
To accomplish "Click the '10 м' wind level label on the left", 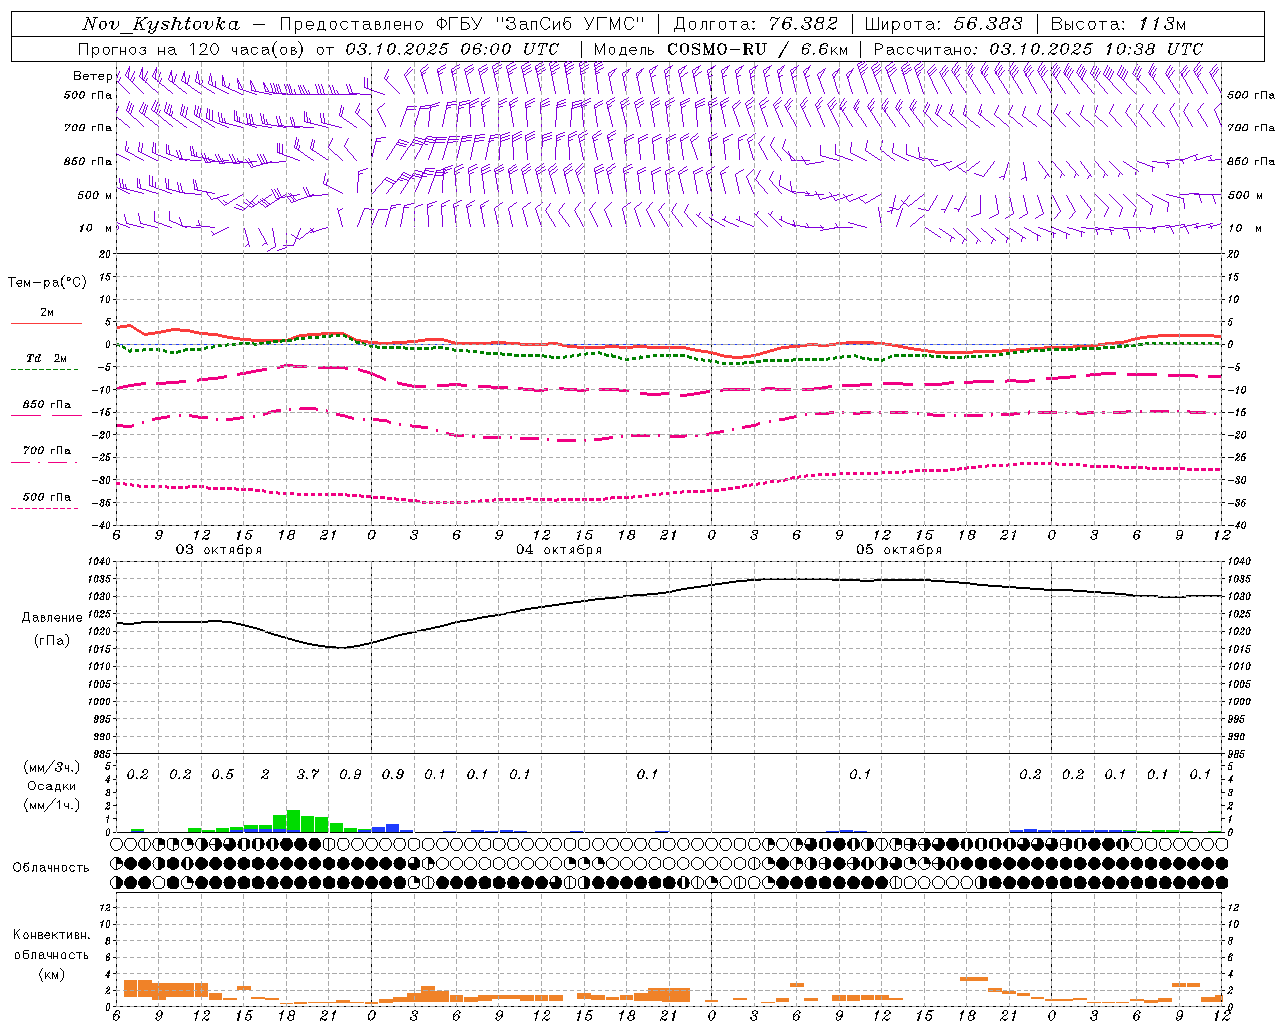I will click(x=95, y=228).
